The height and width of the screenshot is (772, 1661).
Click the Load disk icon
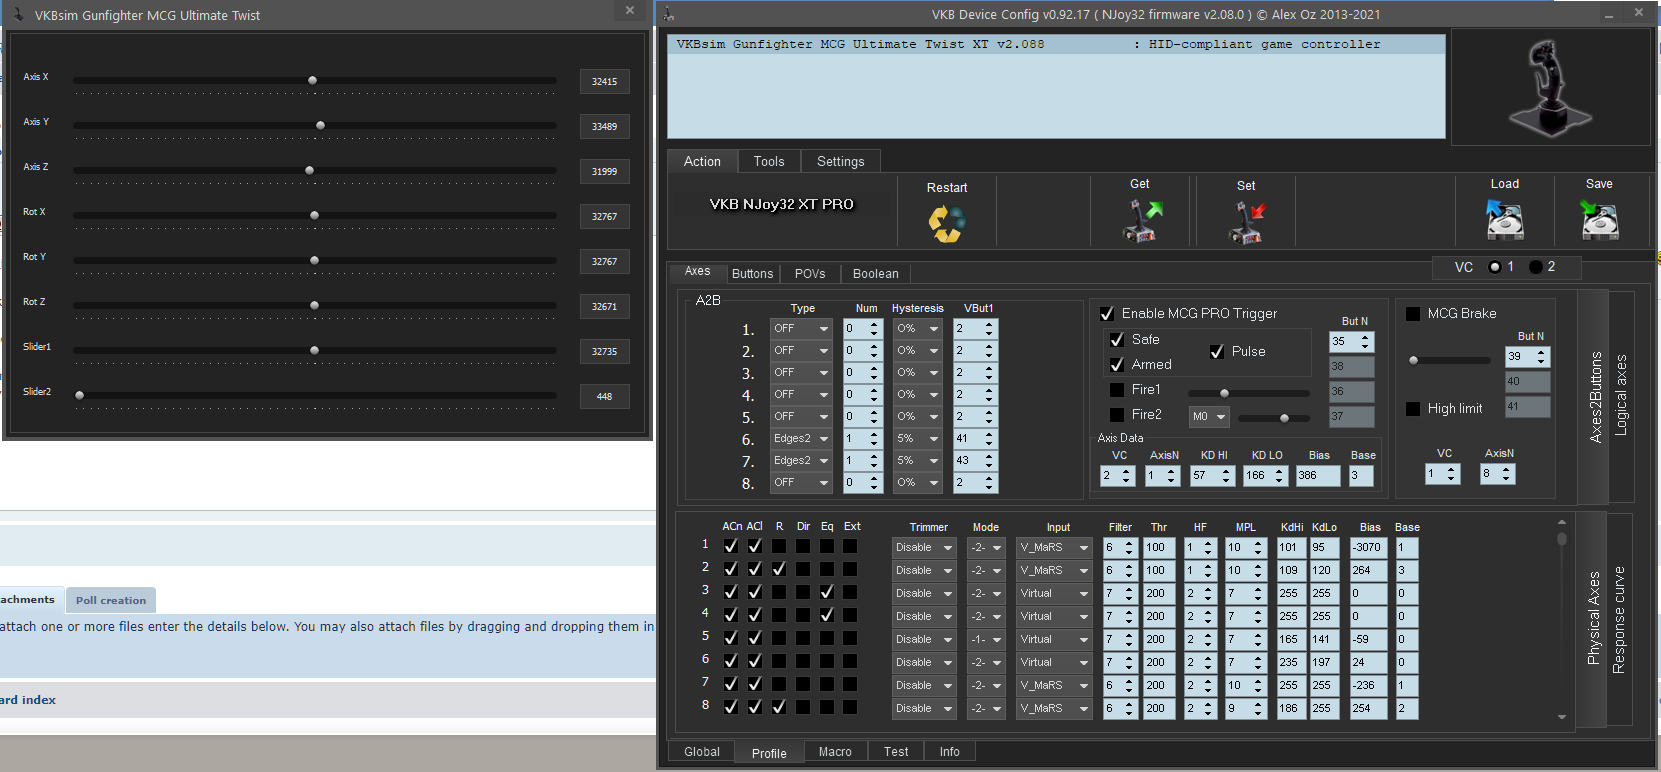pos(1504,219)
